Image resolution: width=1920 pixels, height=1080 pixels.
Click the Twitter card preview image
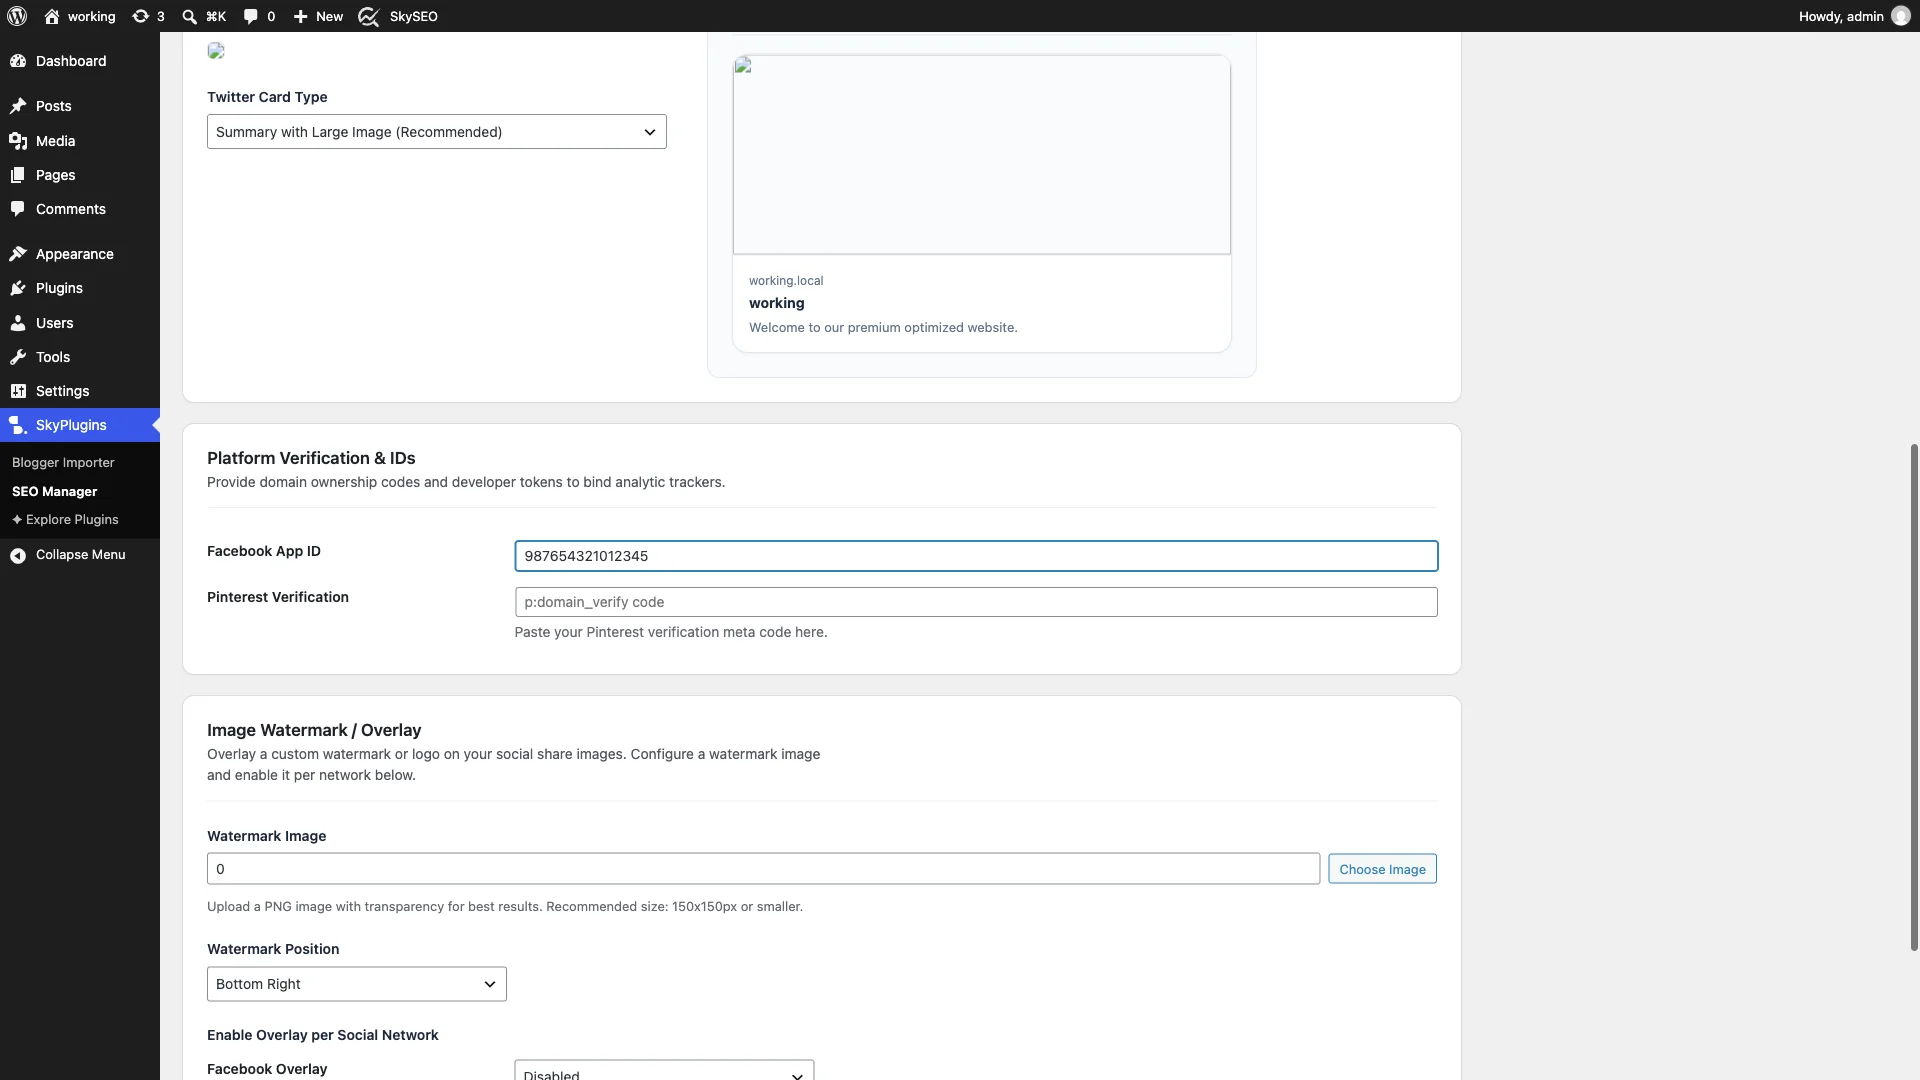[x=981, y=155]
